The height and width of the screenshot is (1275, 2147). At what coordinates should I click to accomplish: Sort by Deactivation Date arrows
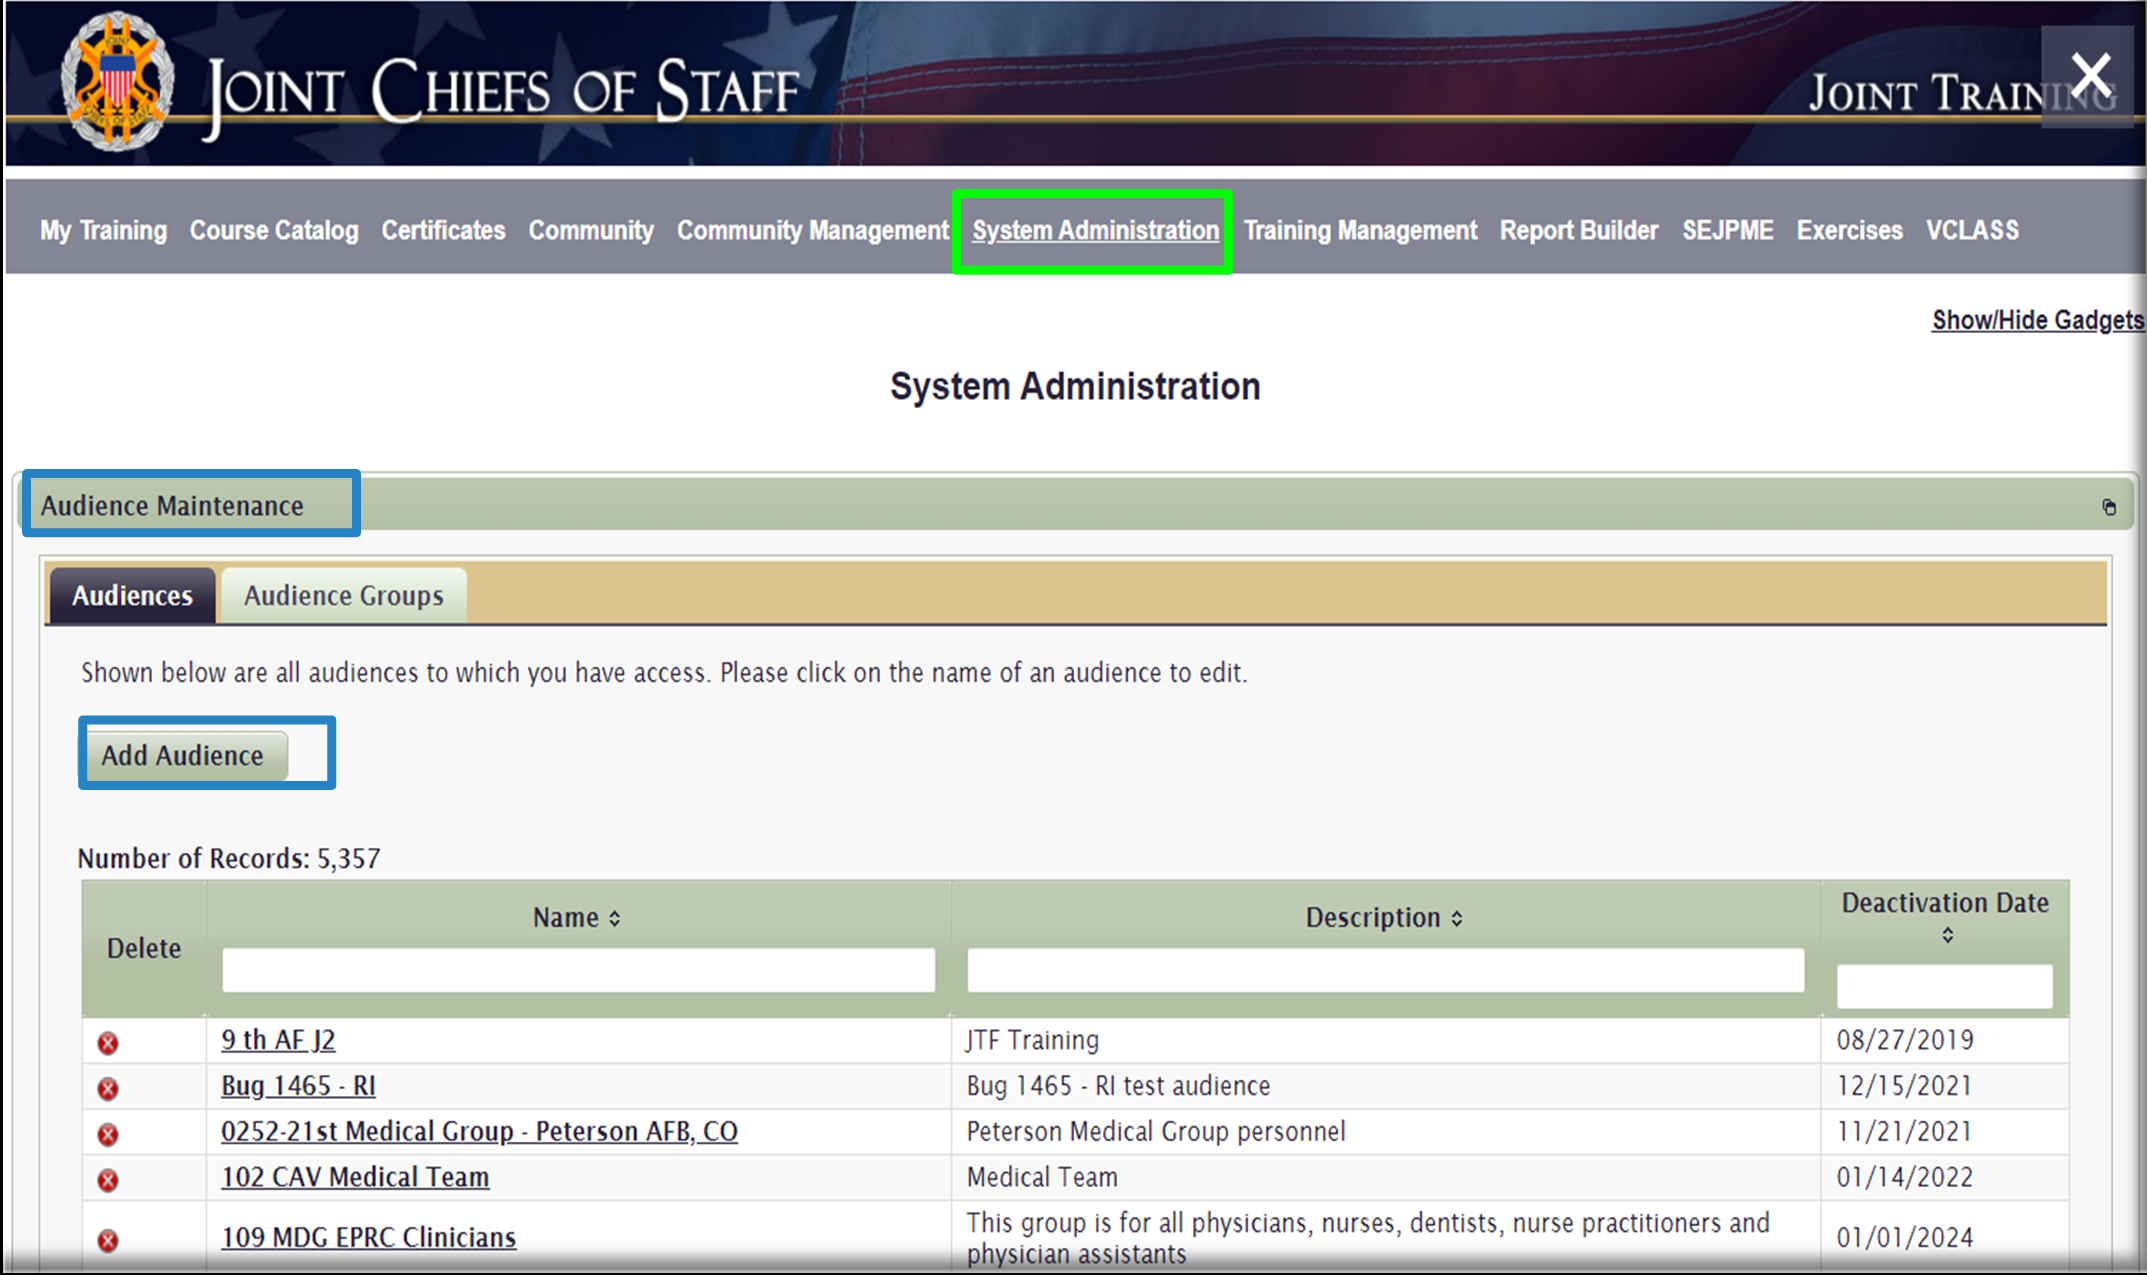(x=1947, y=935)
